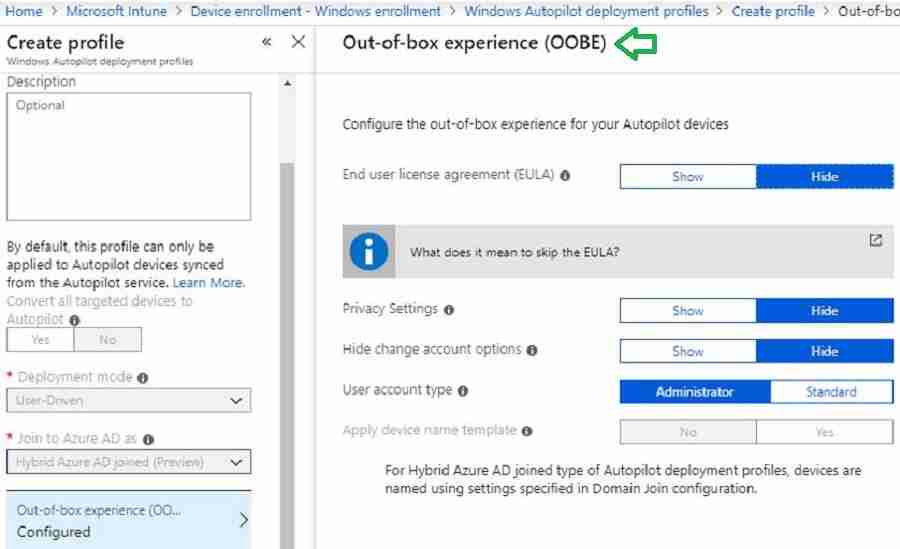Screen dimensions: 900x549
Task: Set Hide change account options to Show
Action: (688, 351)
